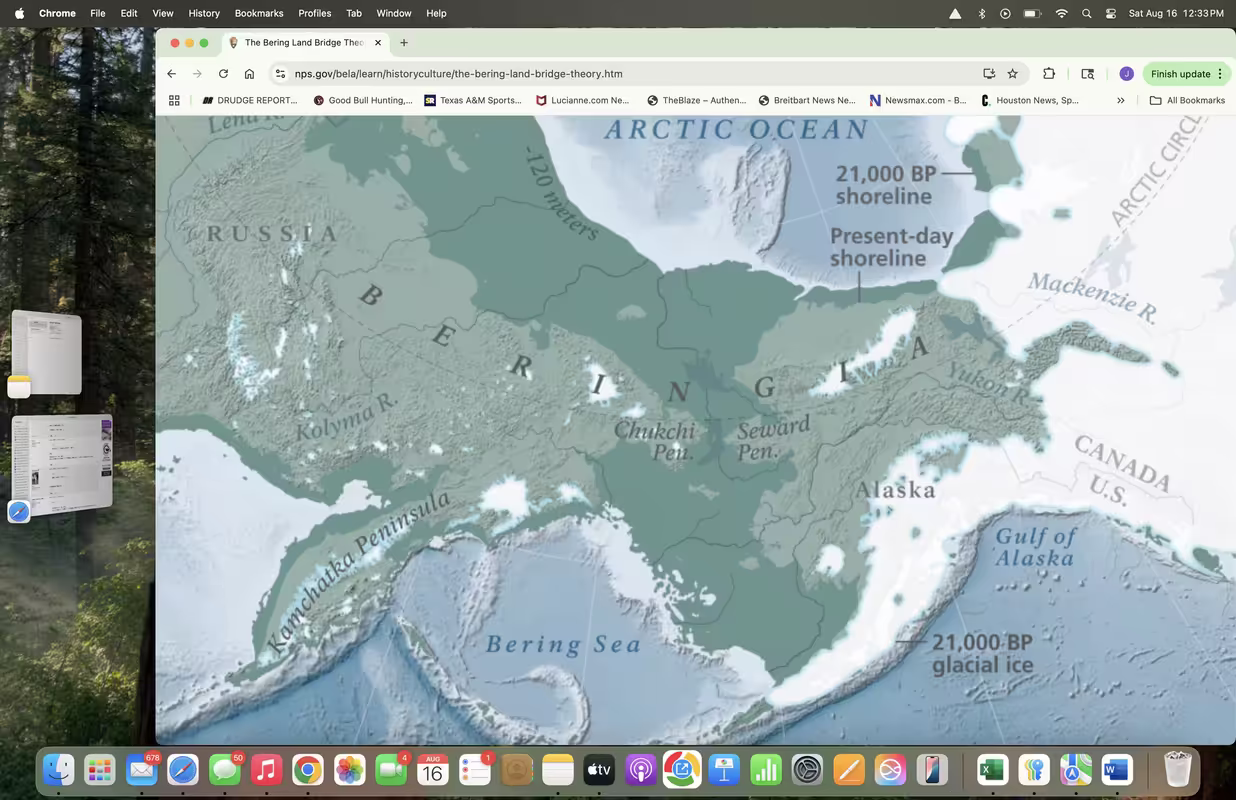Open Texas A&M Sports bookmark

(474, 100)
